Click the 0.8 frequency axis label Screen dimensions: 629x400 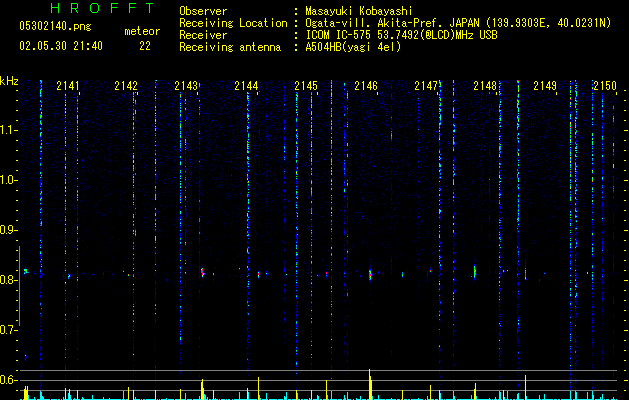coord(7,280)
